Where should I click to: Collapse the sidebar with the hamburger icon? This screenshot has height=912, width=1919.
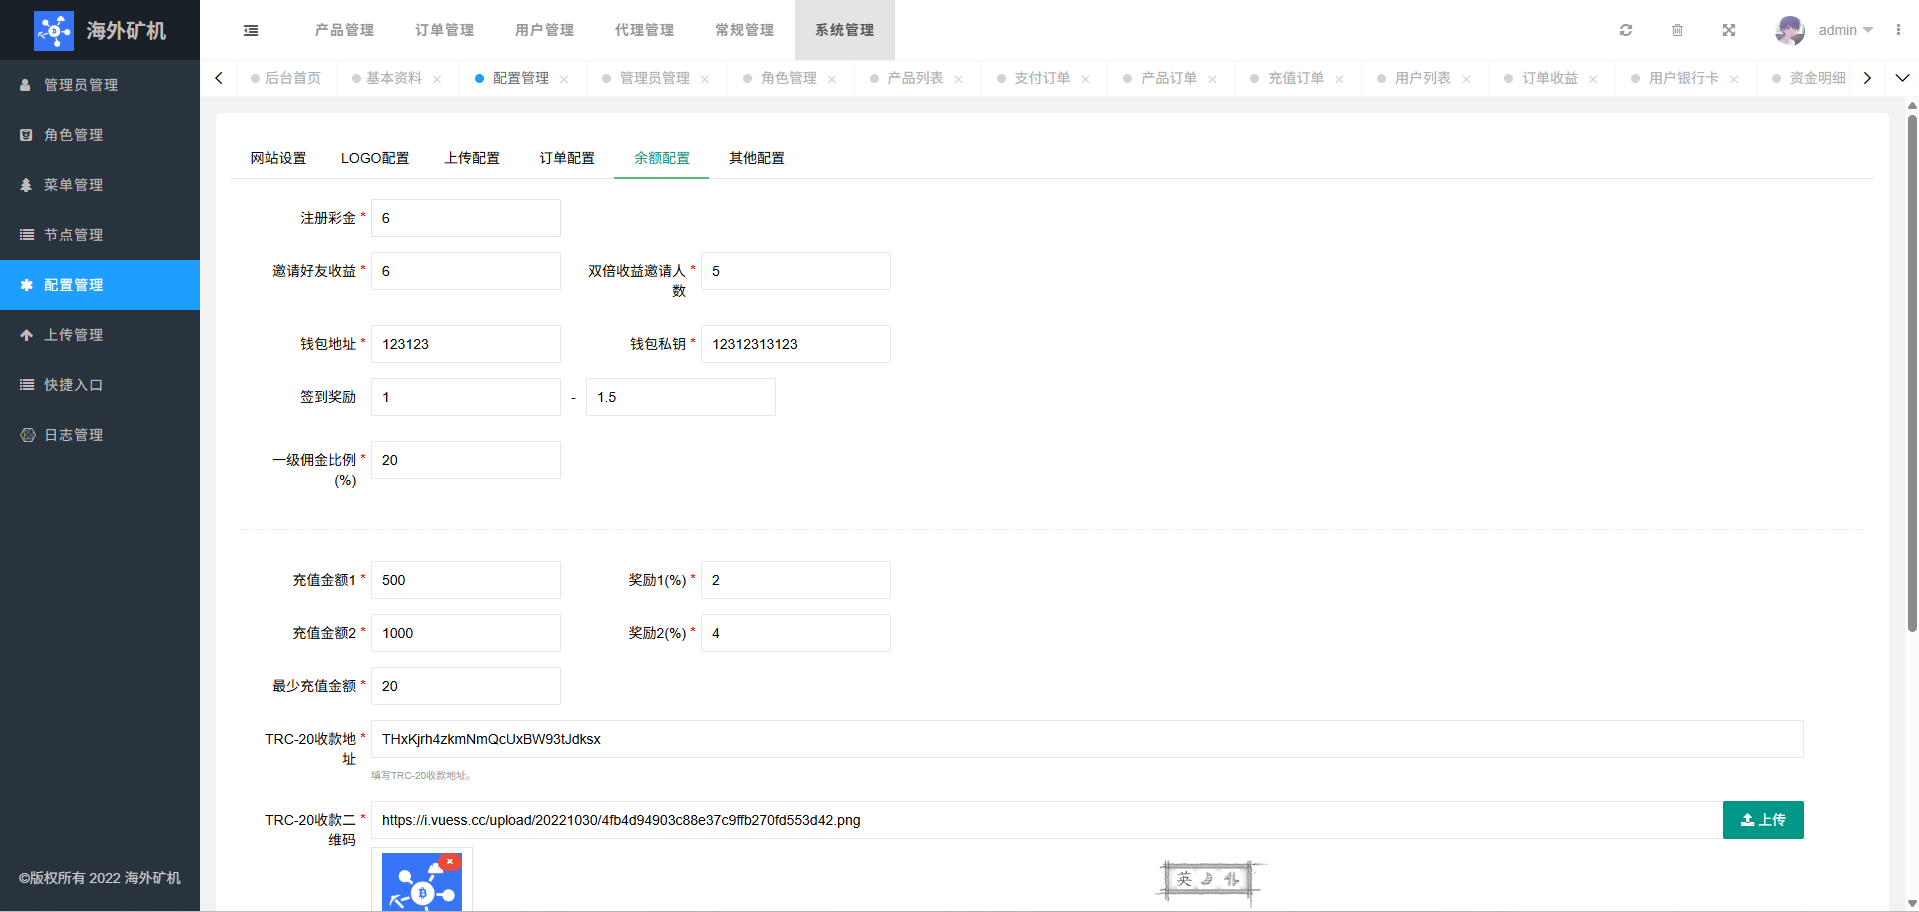[251, 30]
